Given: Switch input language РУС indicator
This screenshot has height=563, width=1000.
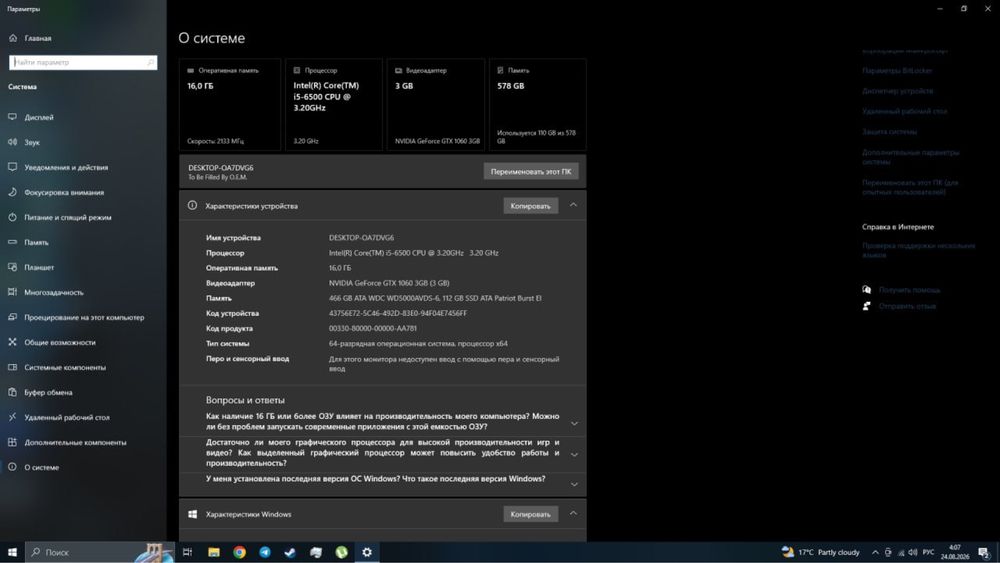Looking at the screenshot, I should [929, 552].
